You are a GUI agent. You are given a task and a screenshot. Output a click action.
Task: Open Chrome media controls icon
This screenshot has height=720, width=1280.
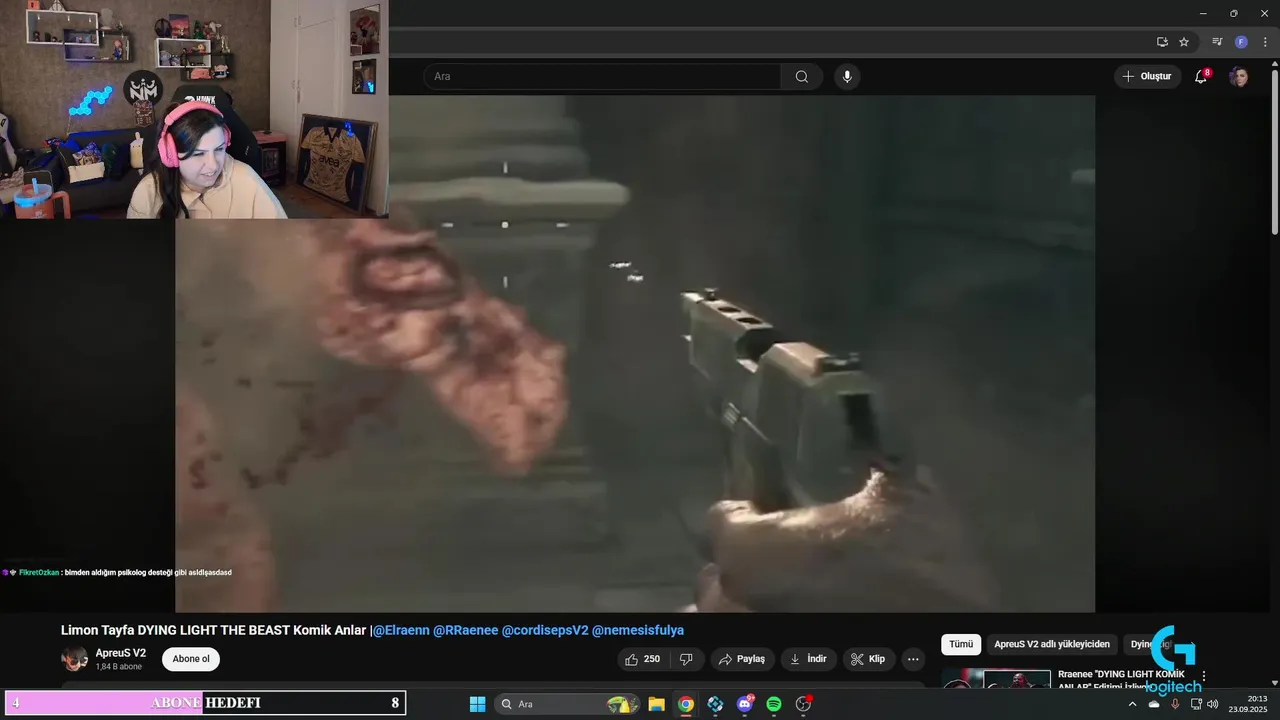1217,42
